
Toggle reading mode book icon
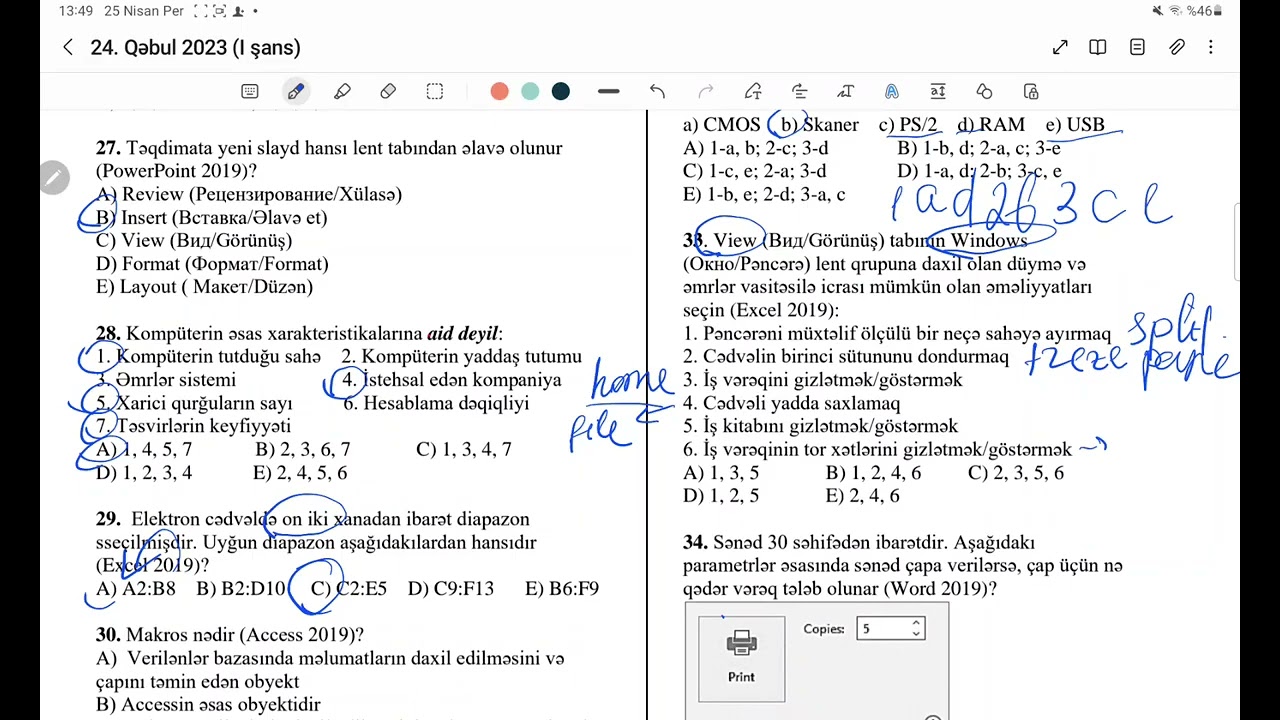[x=1097, y=47]
